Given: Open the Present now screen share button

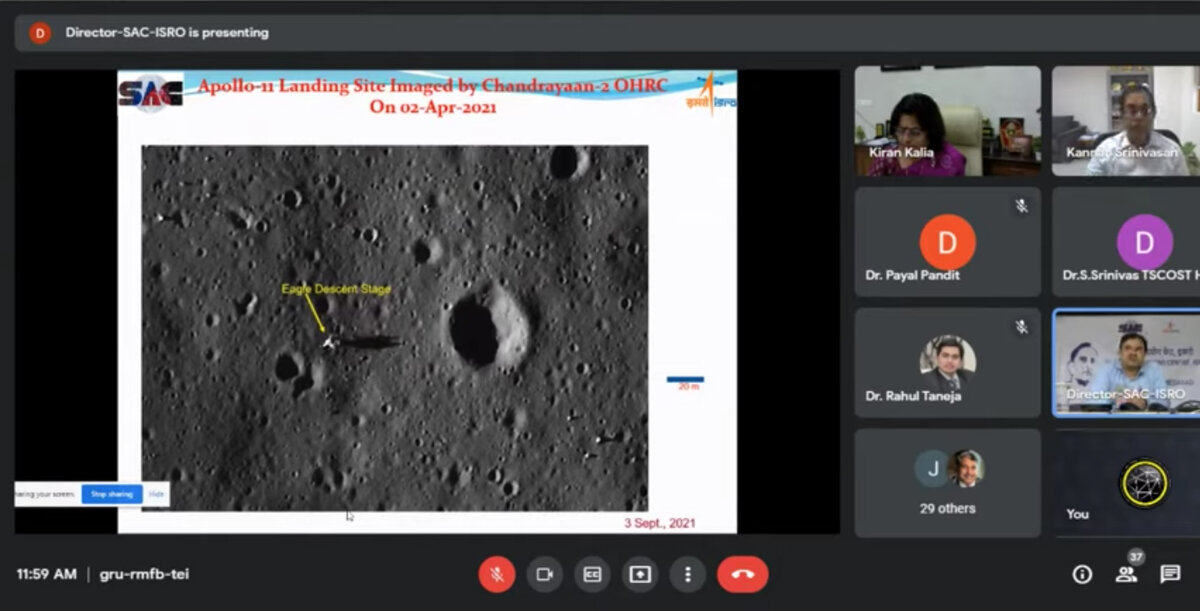Looking at the screenshot, I should pos(640,574).
